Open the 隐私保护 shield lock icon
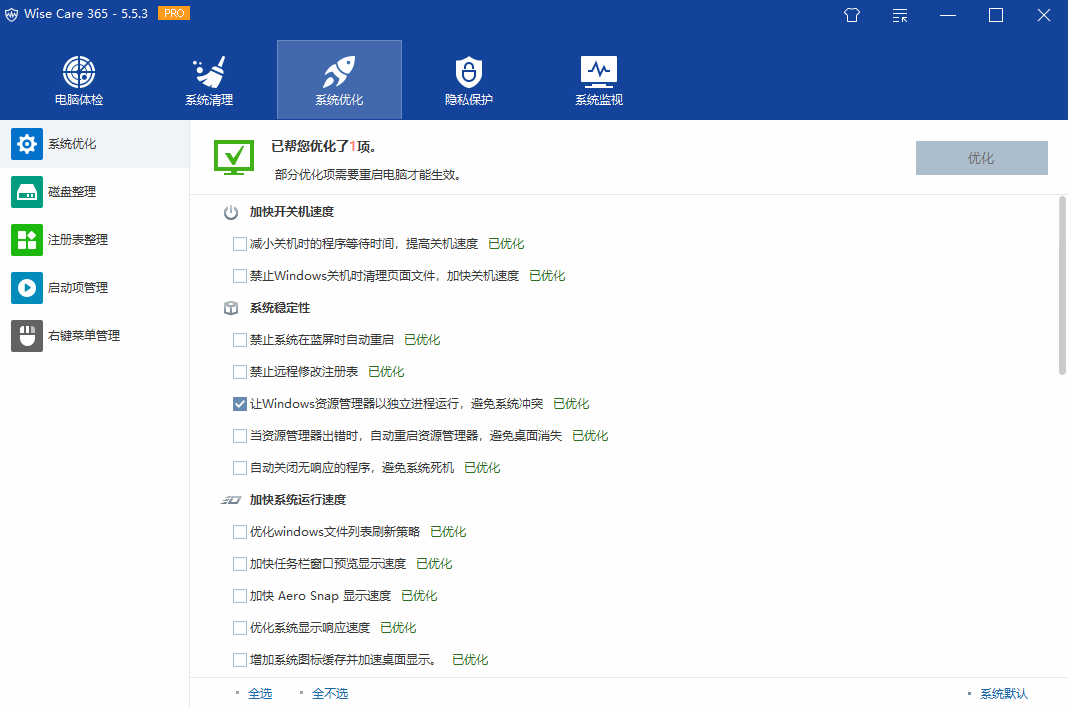The width and height of the screenshot is (1068, 708). pyautogui.click(x=469, y=73)
